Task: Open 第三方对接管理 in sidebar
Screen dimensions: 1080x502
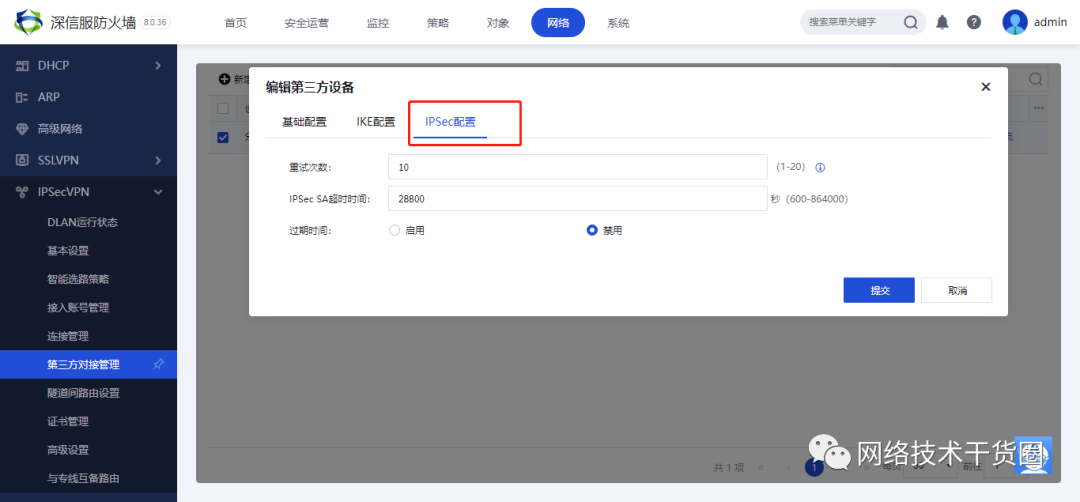Action: tap(88, 364)
